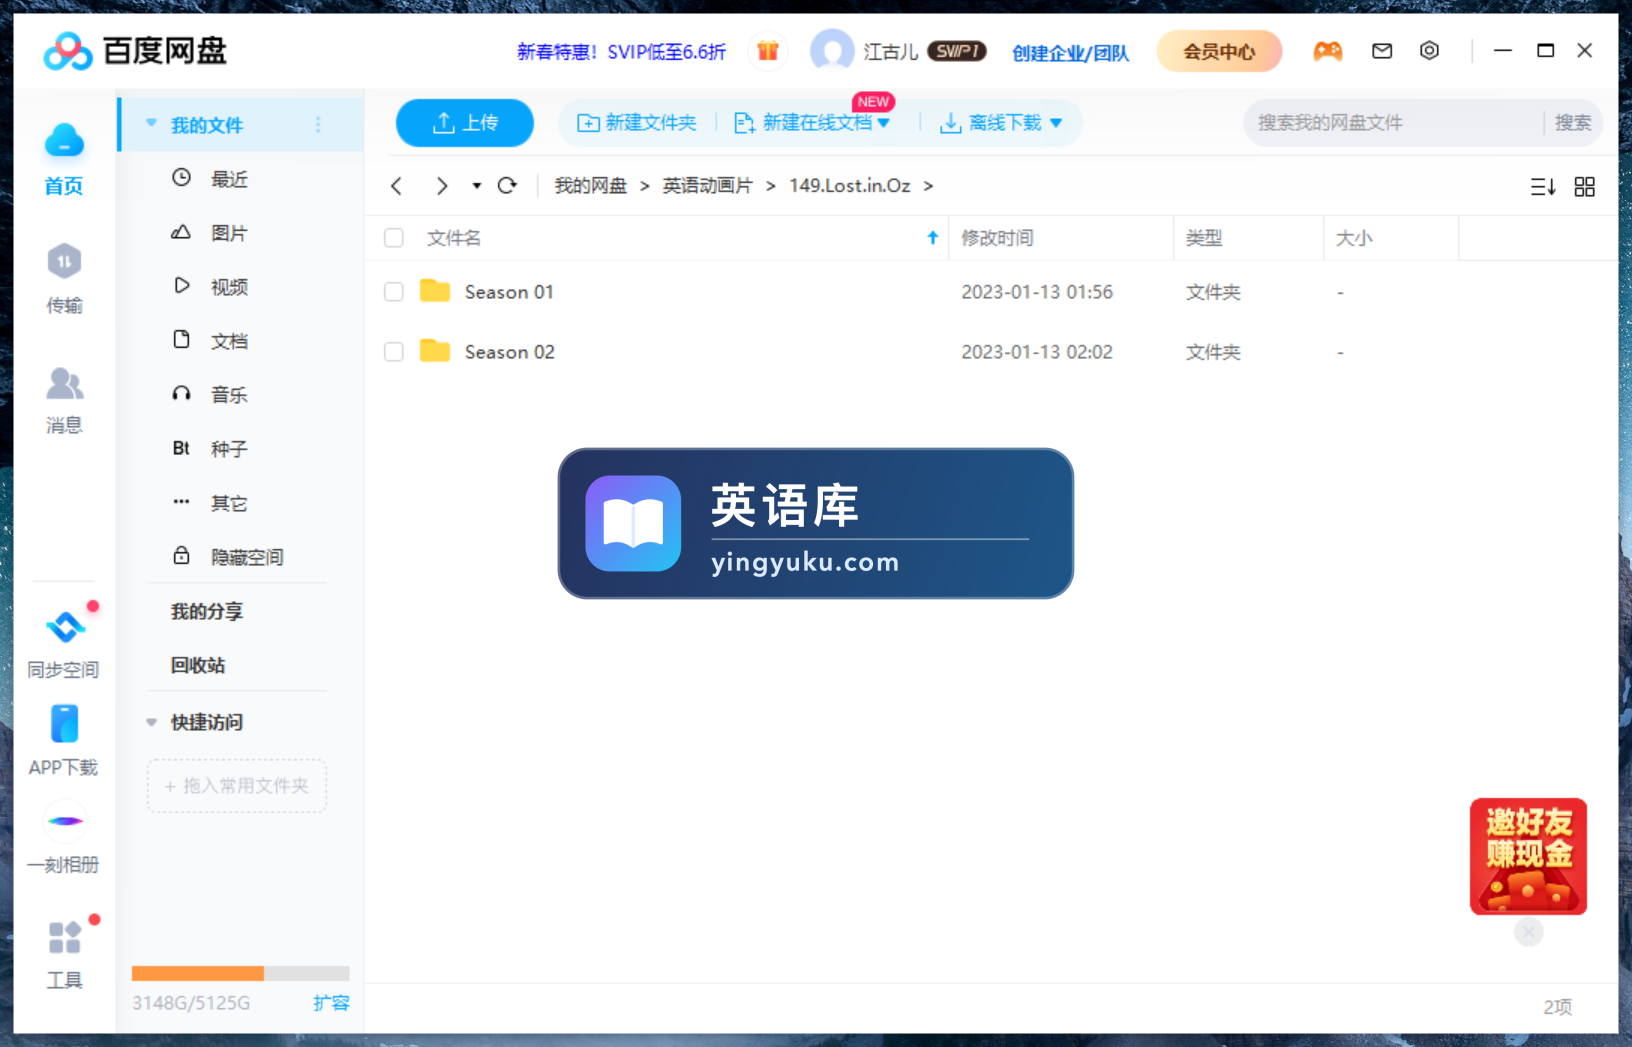
Task: Open 会员中心 button
Action: 1219,51
